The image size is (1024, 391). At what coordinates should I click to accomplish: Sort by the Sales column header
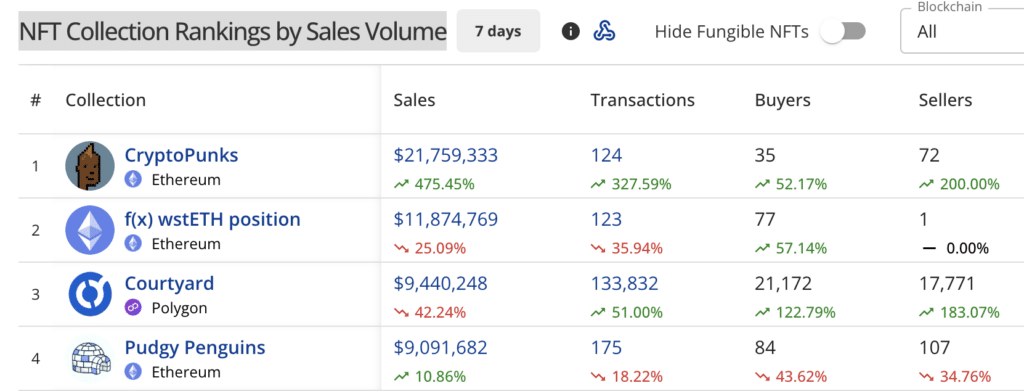pyautogui.click(x=414, y=100)
